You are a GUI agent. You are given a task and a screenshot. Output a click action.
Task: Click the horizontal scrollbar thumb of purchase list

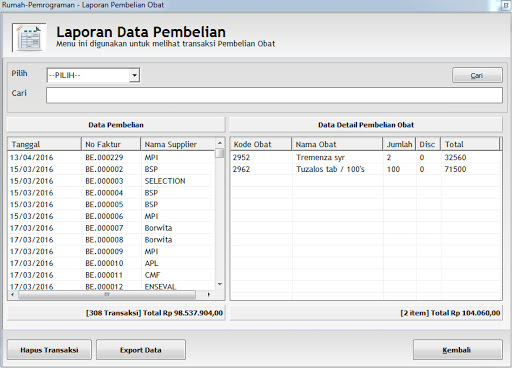click(x=107, y=295)
